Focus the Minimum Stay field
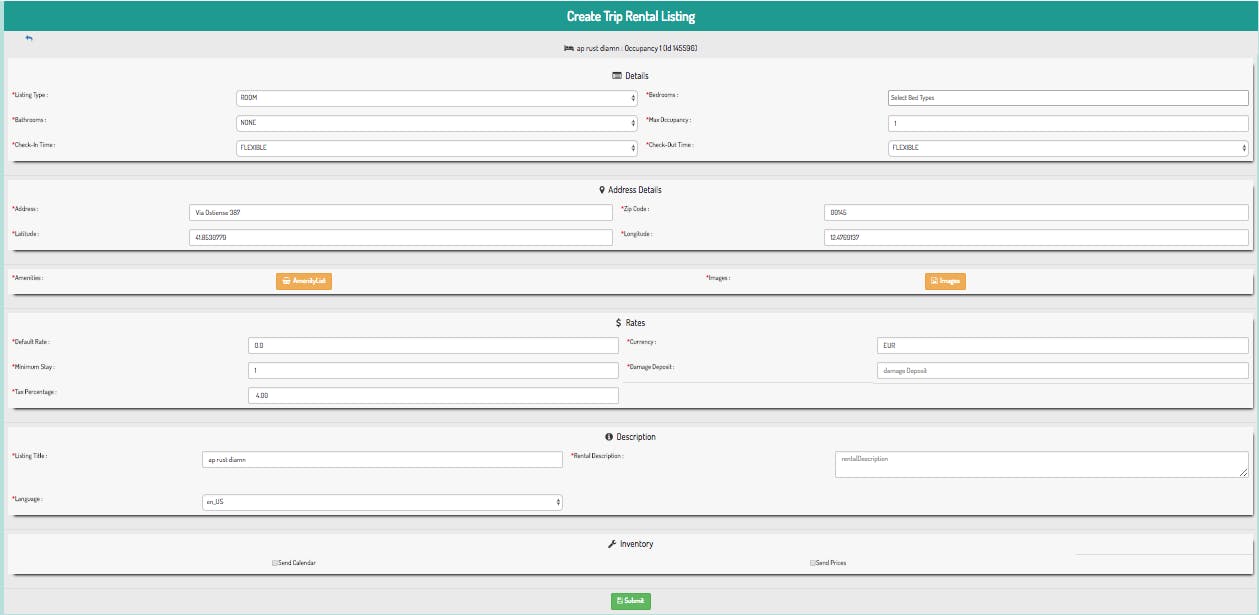1259x615 pixels. point(433,370)
